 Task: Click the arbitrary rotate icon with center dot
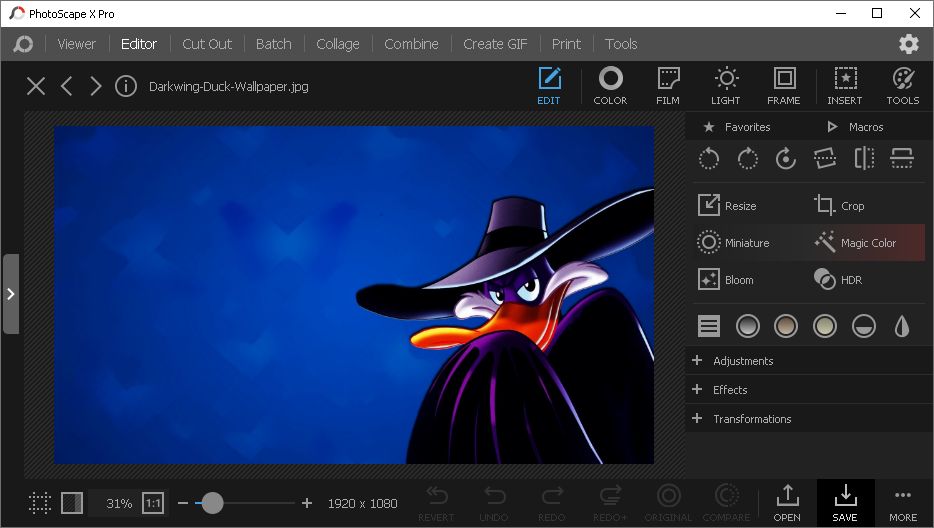tap(786, 159)
